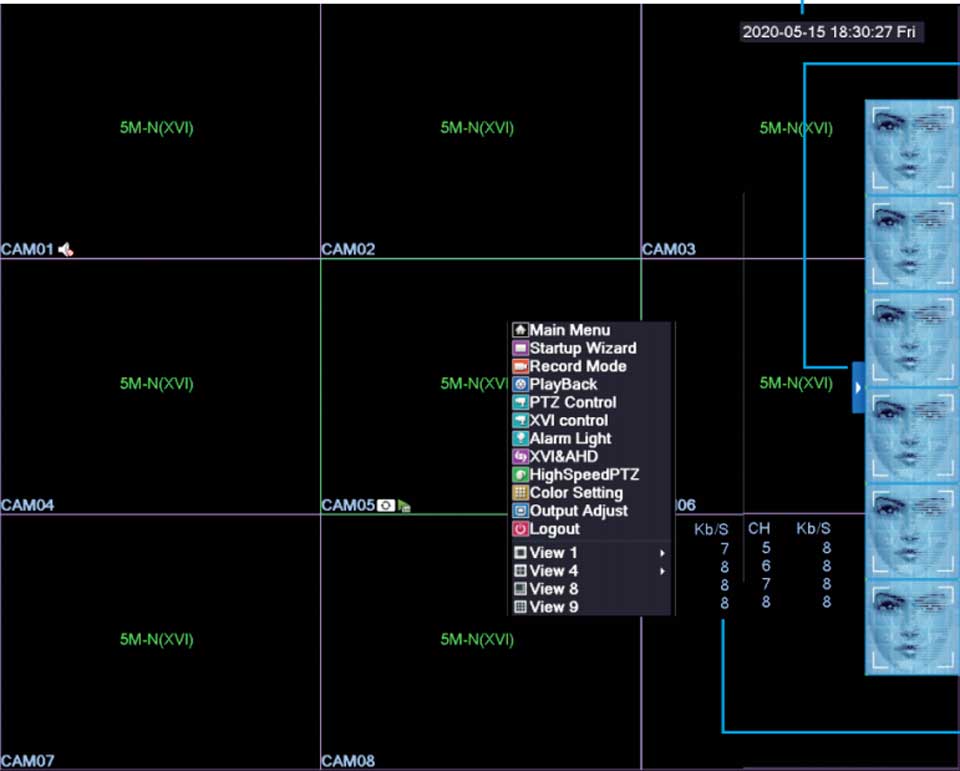Expand the View 1 submenu arrow
Image resolution: width=960 pixels, height=771 pixels.
tap(662, 553)
